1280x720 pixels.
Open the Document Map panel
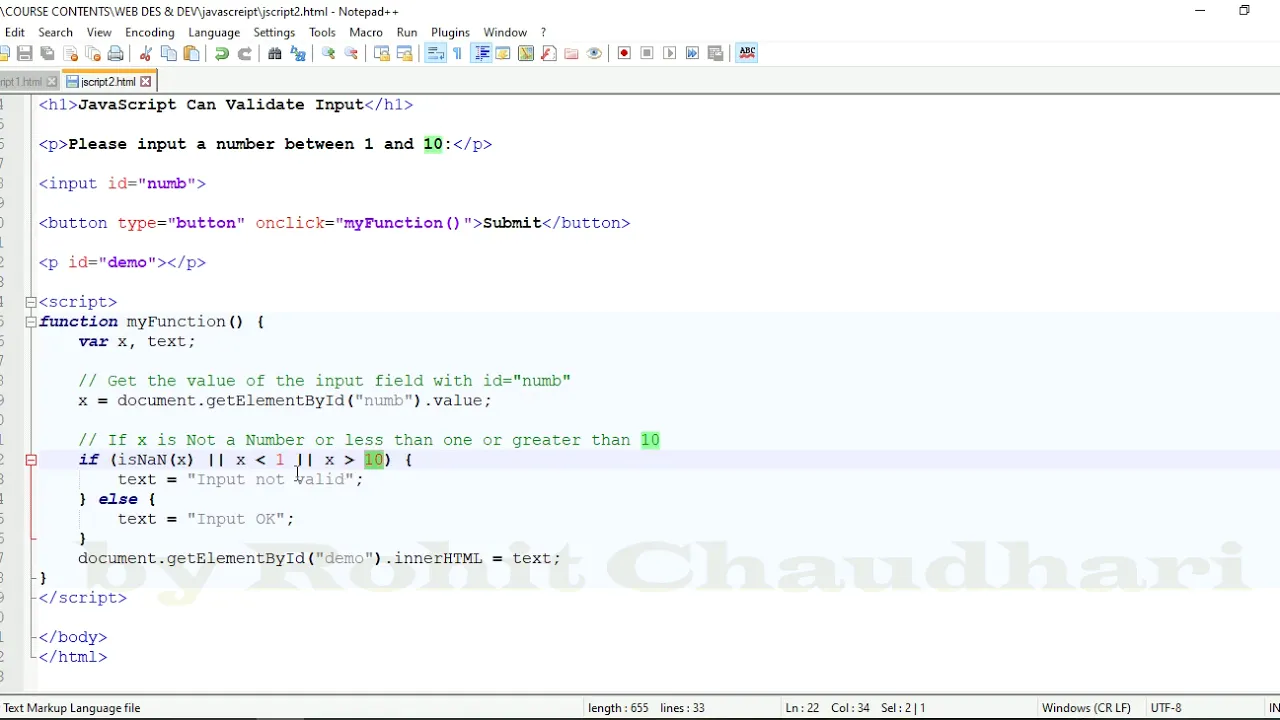[525, 53]
